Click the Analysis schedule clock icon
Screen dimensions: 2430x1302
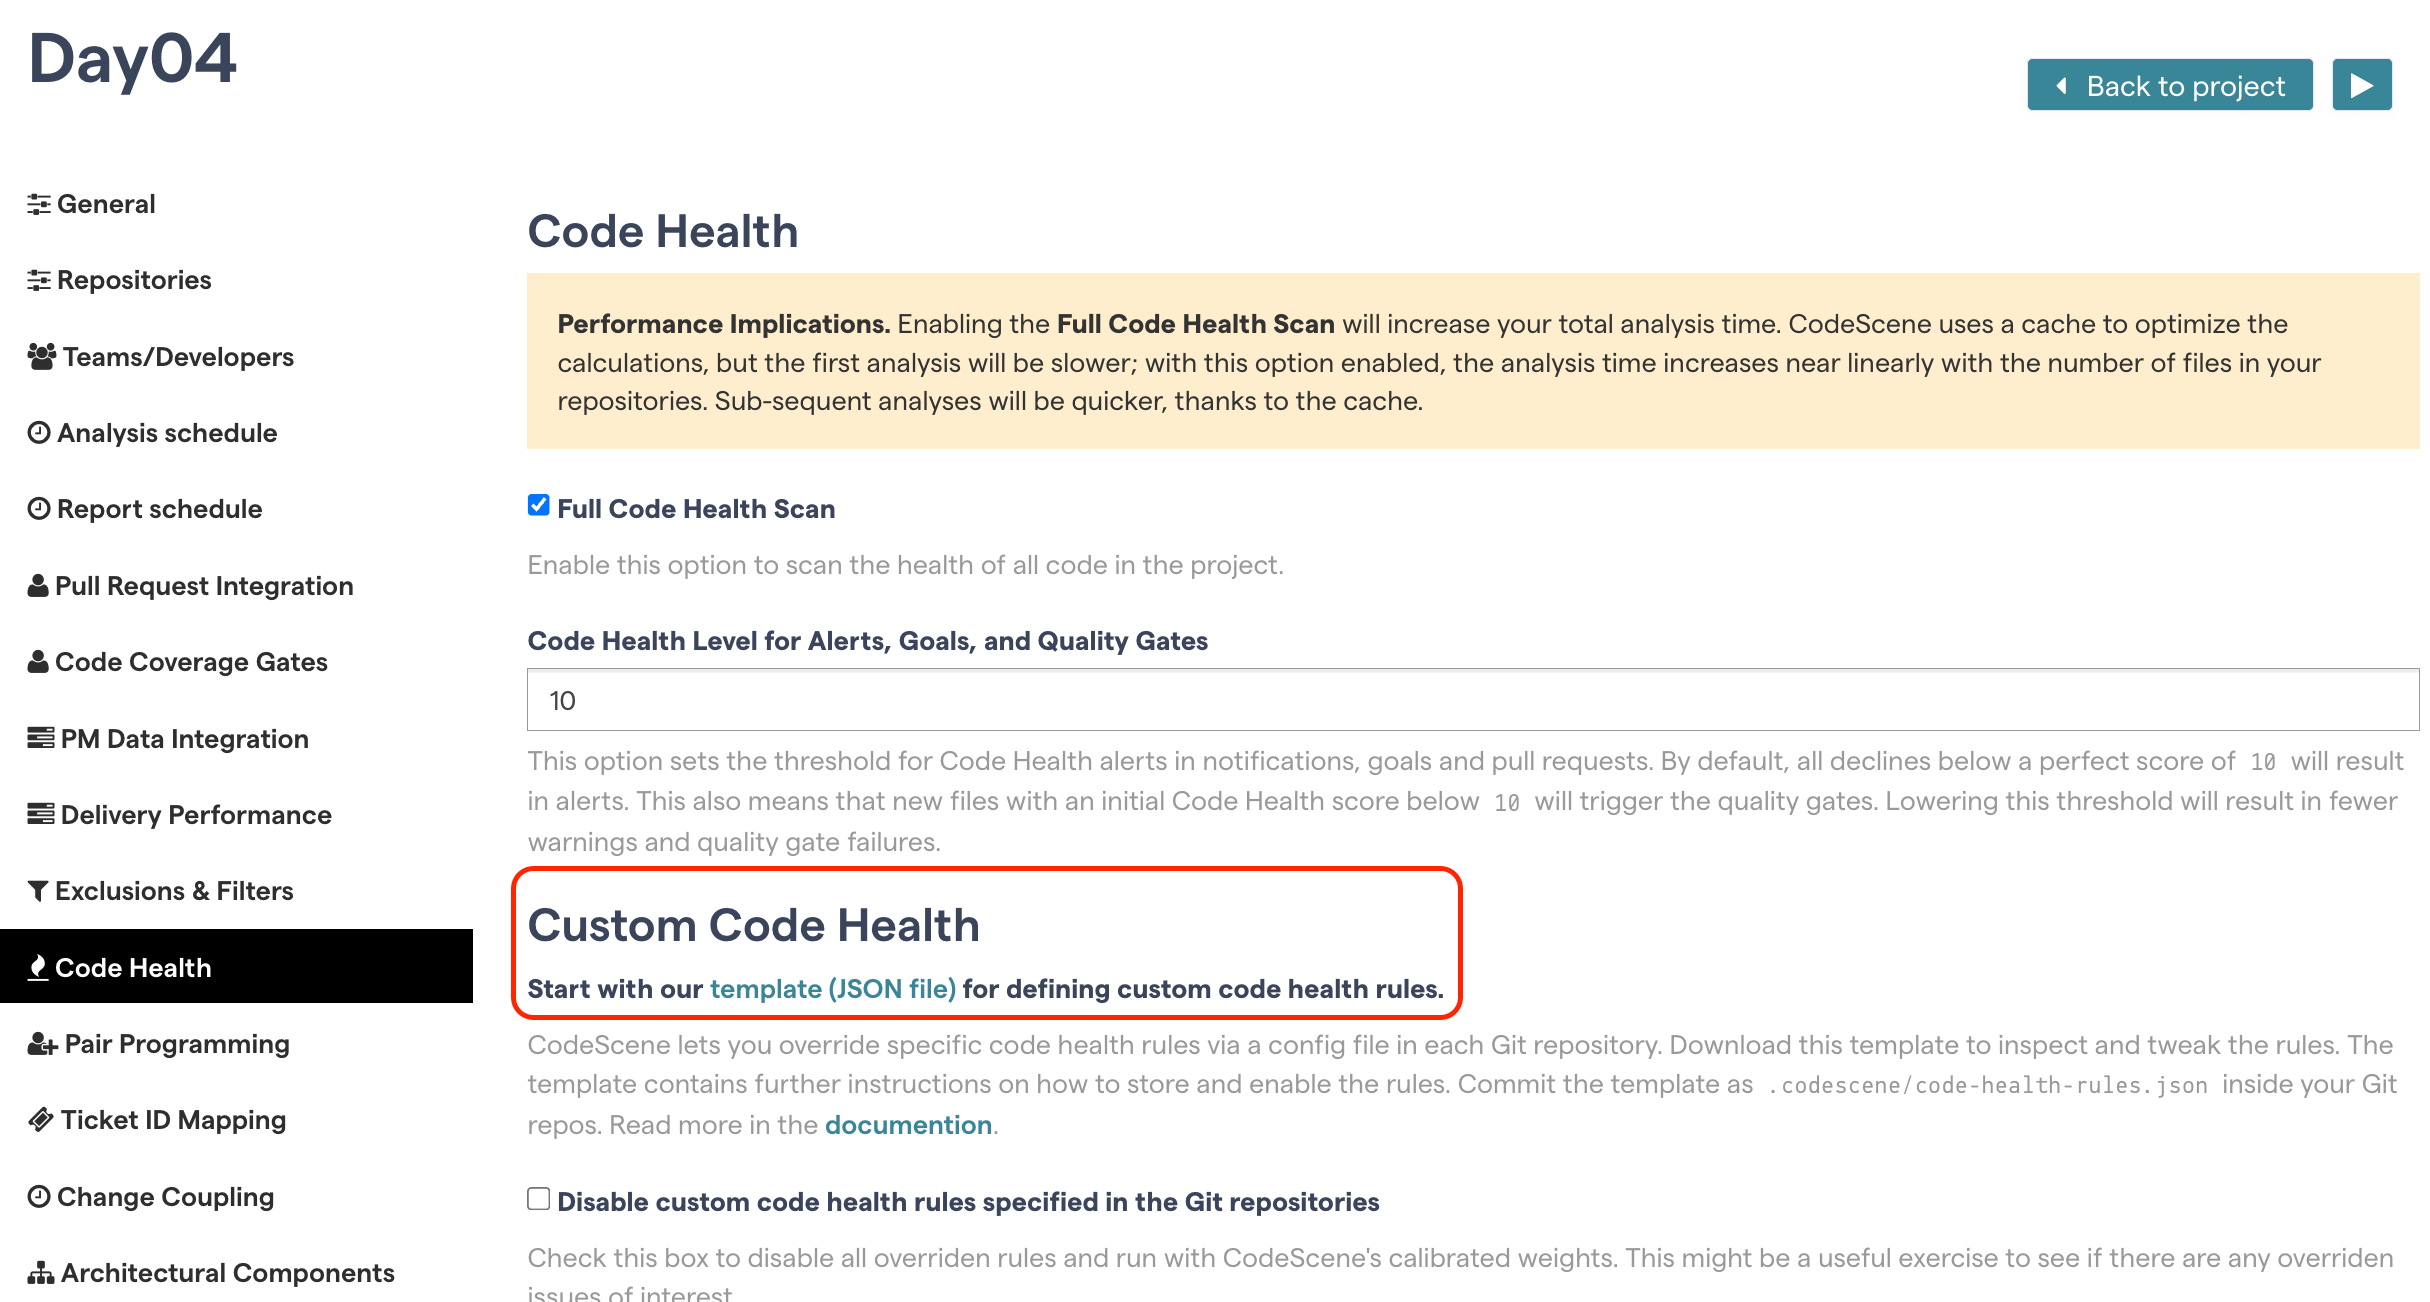(39, 433)
